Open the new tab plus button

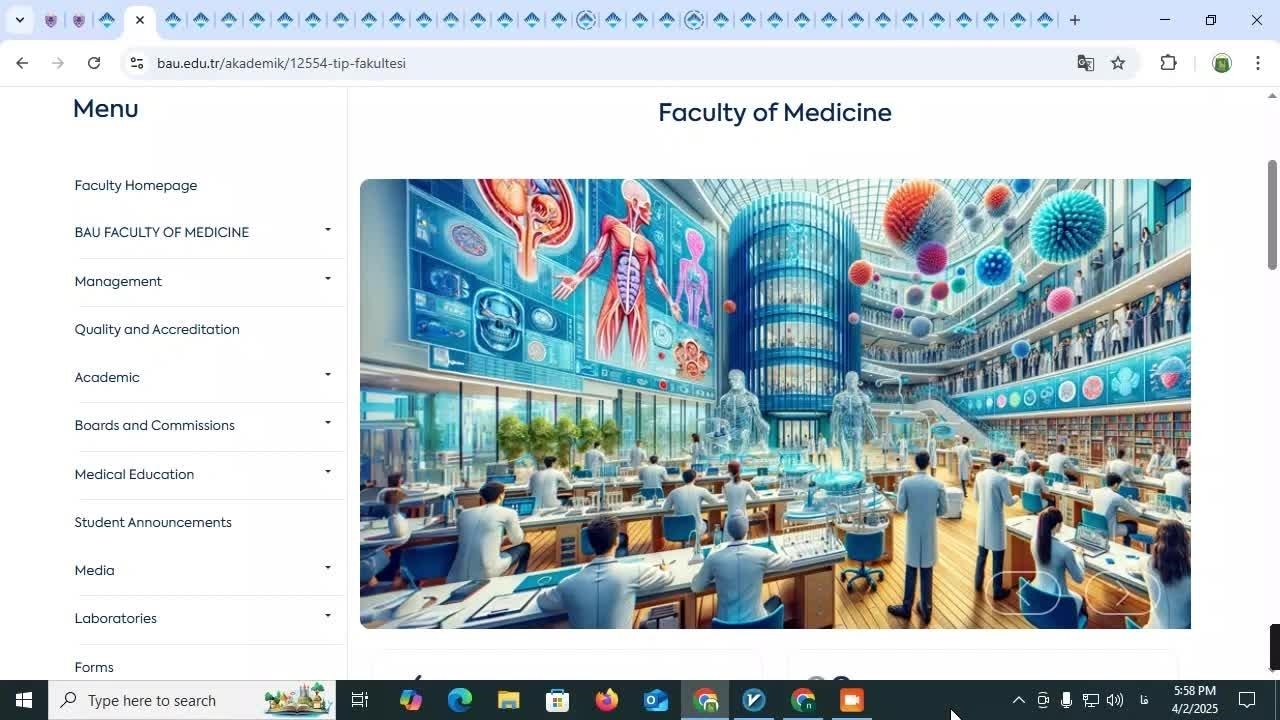[x=1074, y=20]
